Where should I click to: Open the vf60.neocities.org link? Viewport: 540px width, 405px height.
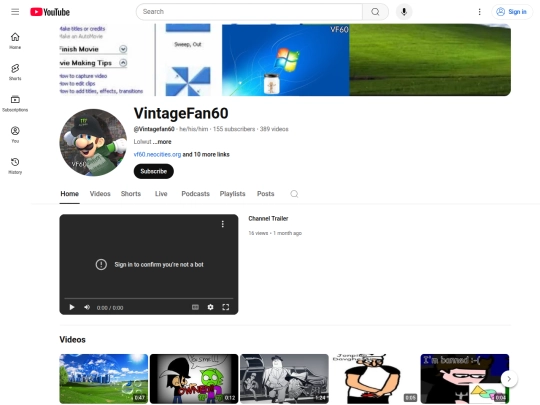[157, 155]
